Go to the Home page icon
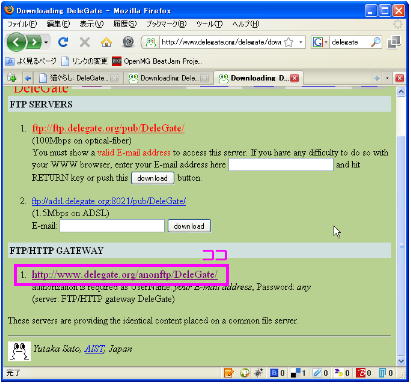 pos(106,42)
